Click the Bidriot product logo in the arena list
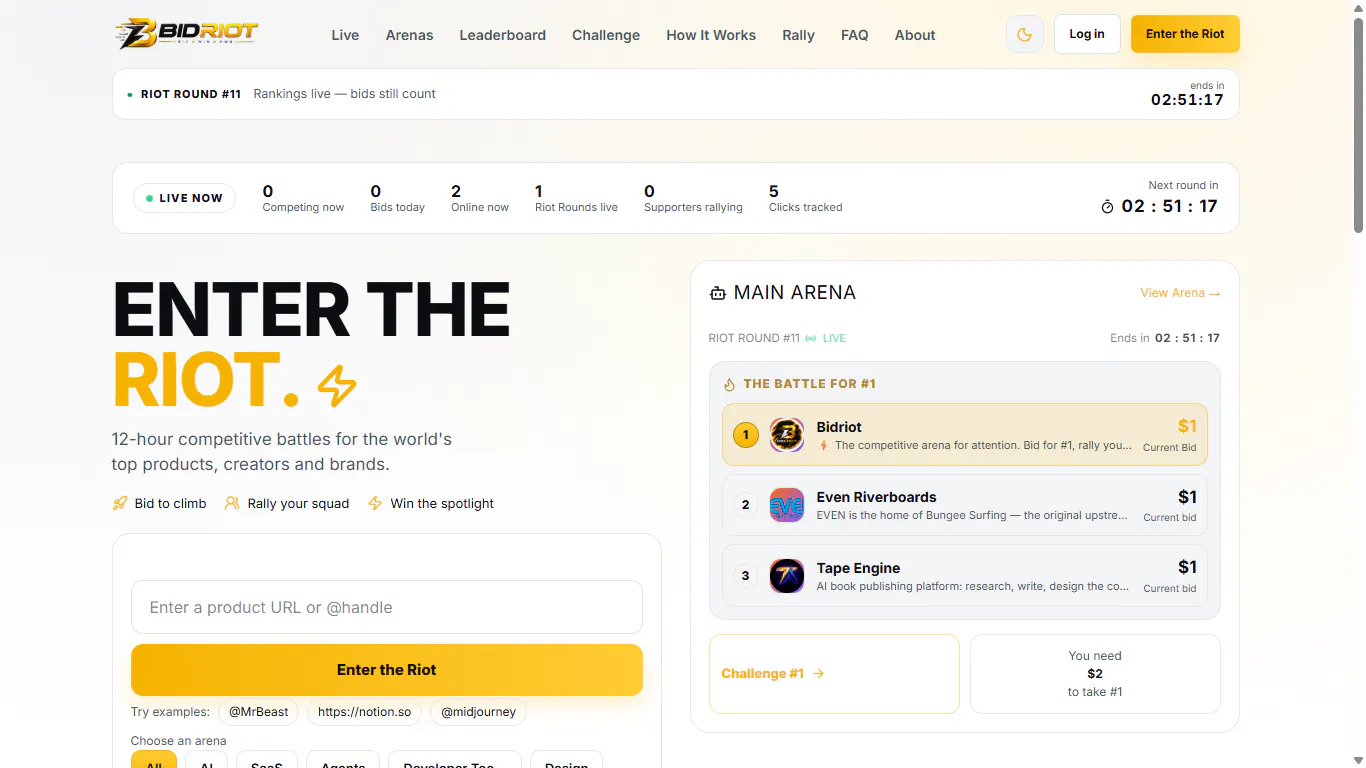1366x768 pixels. [x=787, y=435]
